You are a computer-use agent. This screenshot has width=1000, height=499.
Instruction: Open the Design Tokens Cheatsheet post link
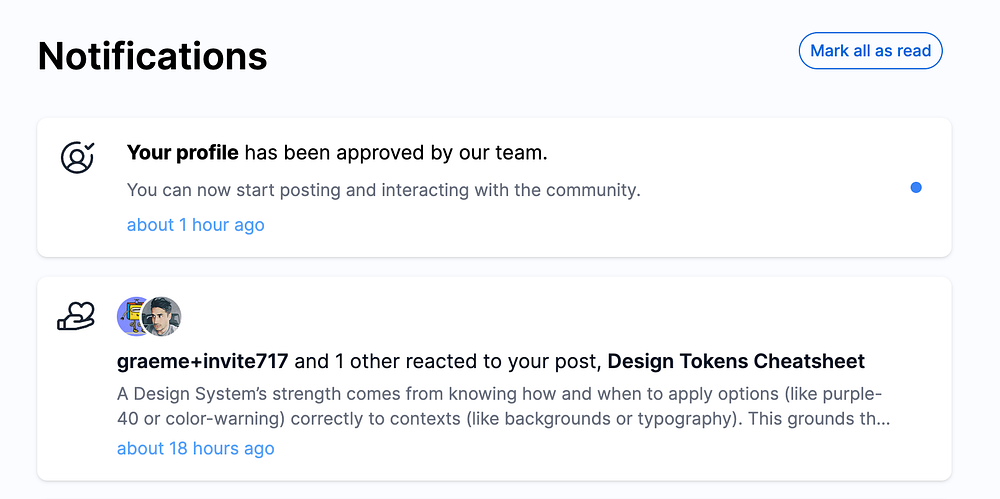pyautogui.click(x=736, y=361)
